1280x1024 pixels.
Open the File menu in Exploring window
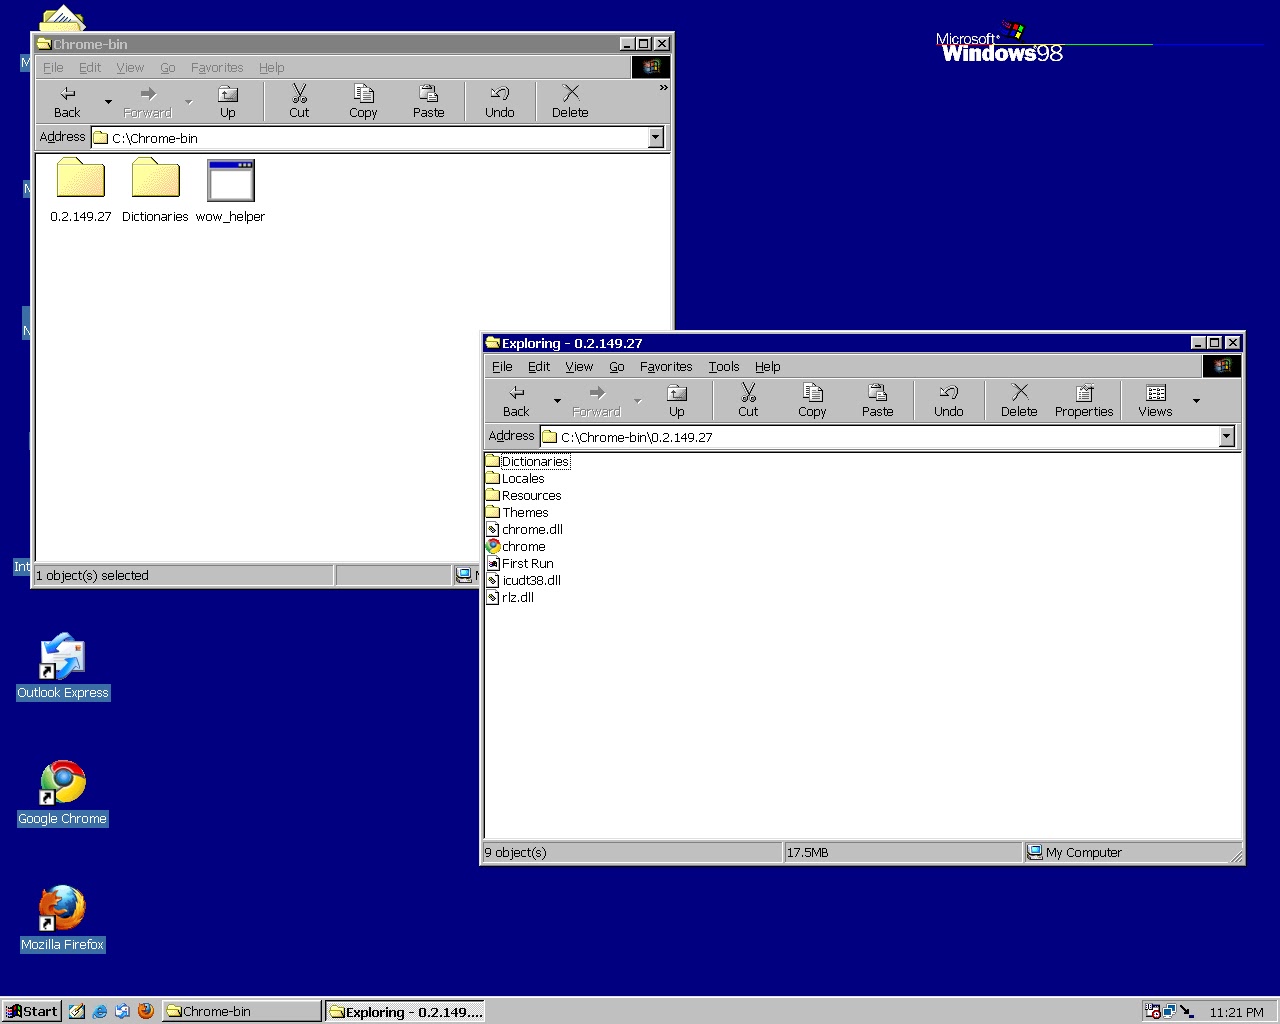click(502, 367)
